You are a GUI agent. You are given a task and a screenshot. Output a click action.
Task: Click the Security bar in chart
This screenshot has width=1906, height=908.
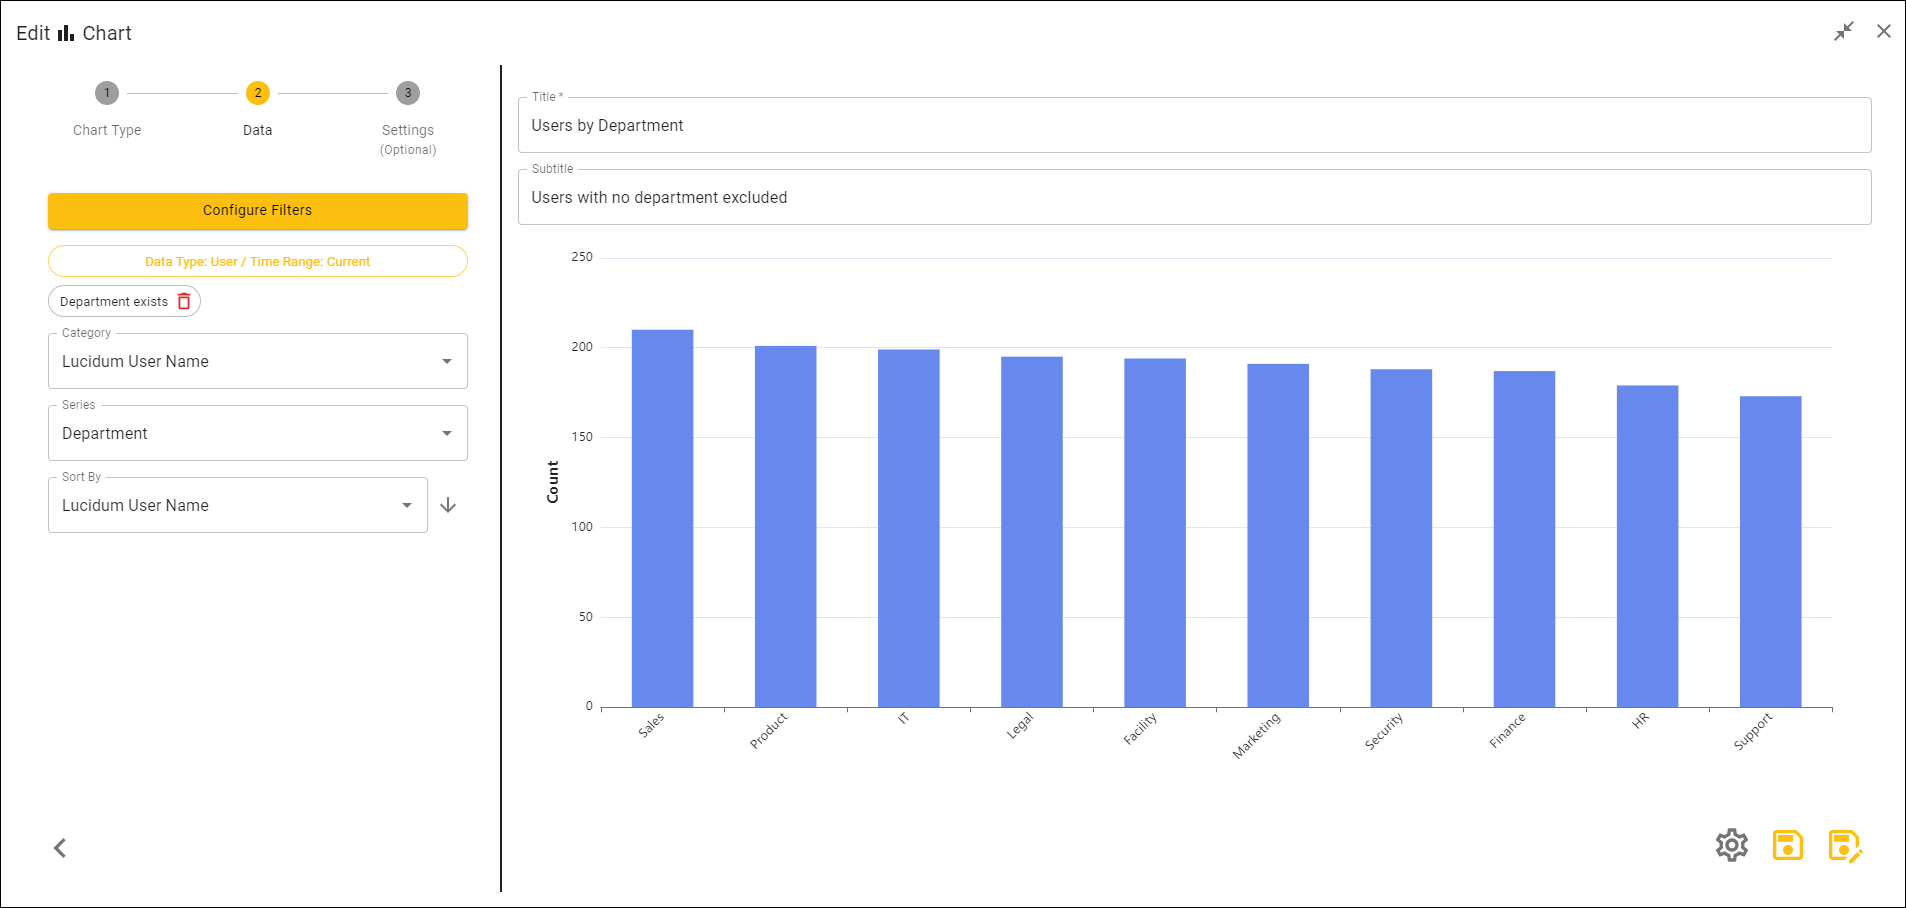(x=1401, y=538)
